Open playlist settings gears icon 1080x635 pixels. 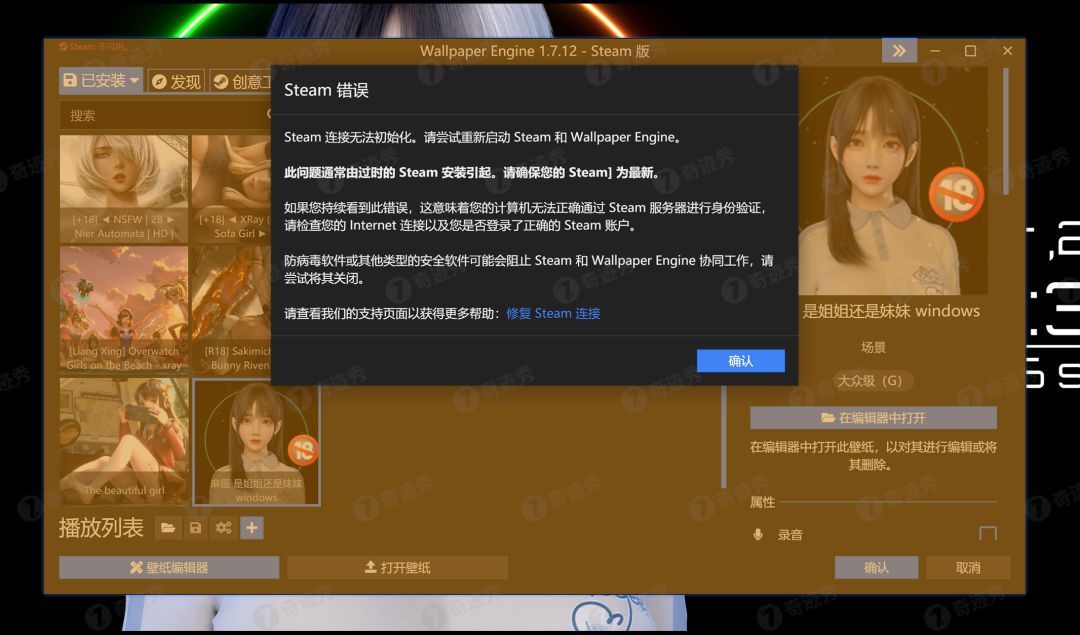(224, 528)
